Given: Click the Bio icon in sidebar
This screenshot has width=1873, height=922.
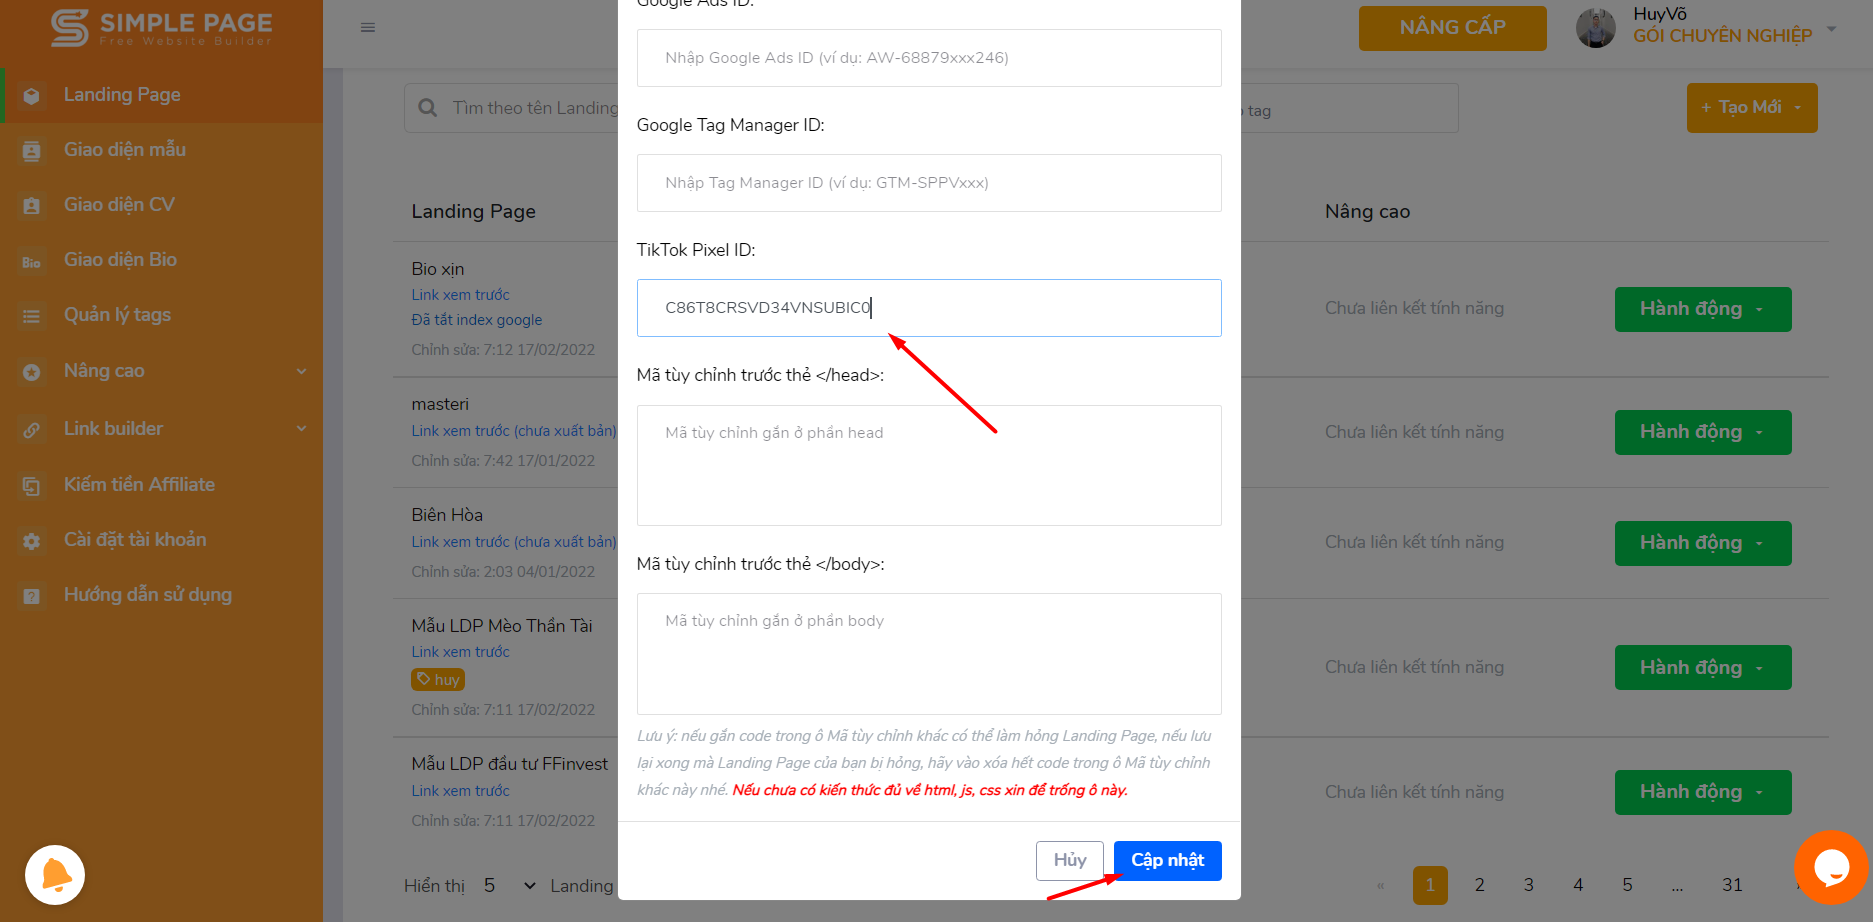Looking at the screenshot, I should click(32, 262).
